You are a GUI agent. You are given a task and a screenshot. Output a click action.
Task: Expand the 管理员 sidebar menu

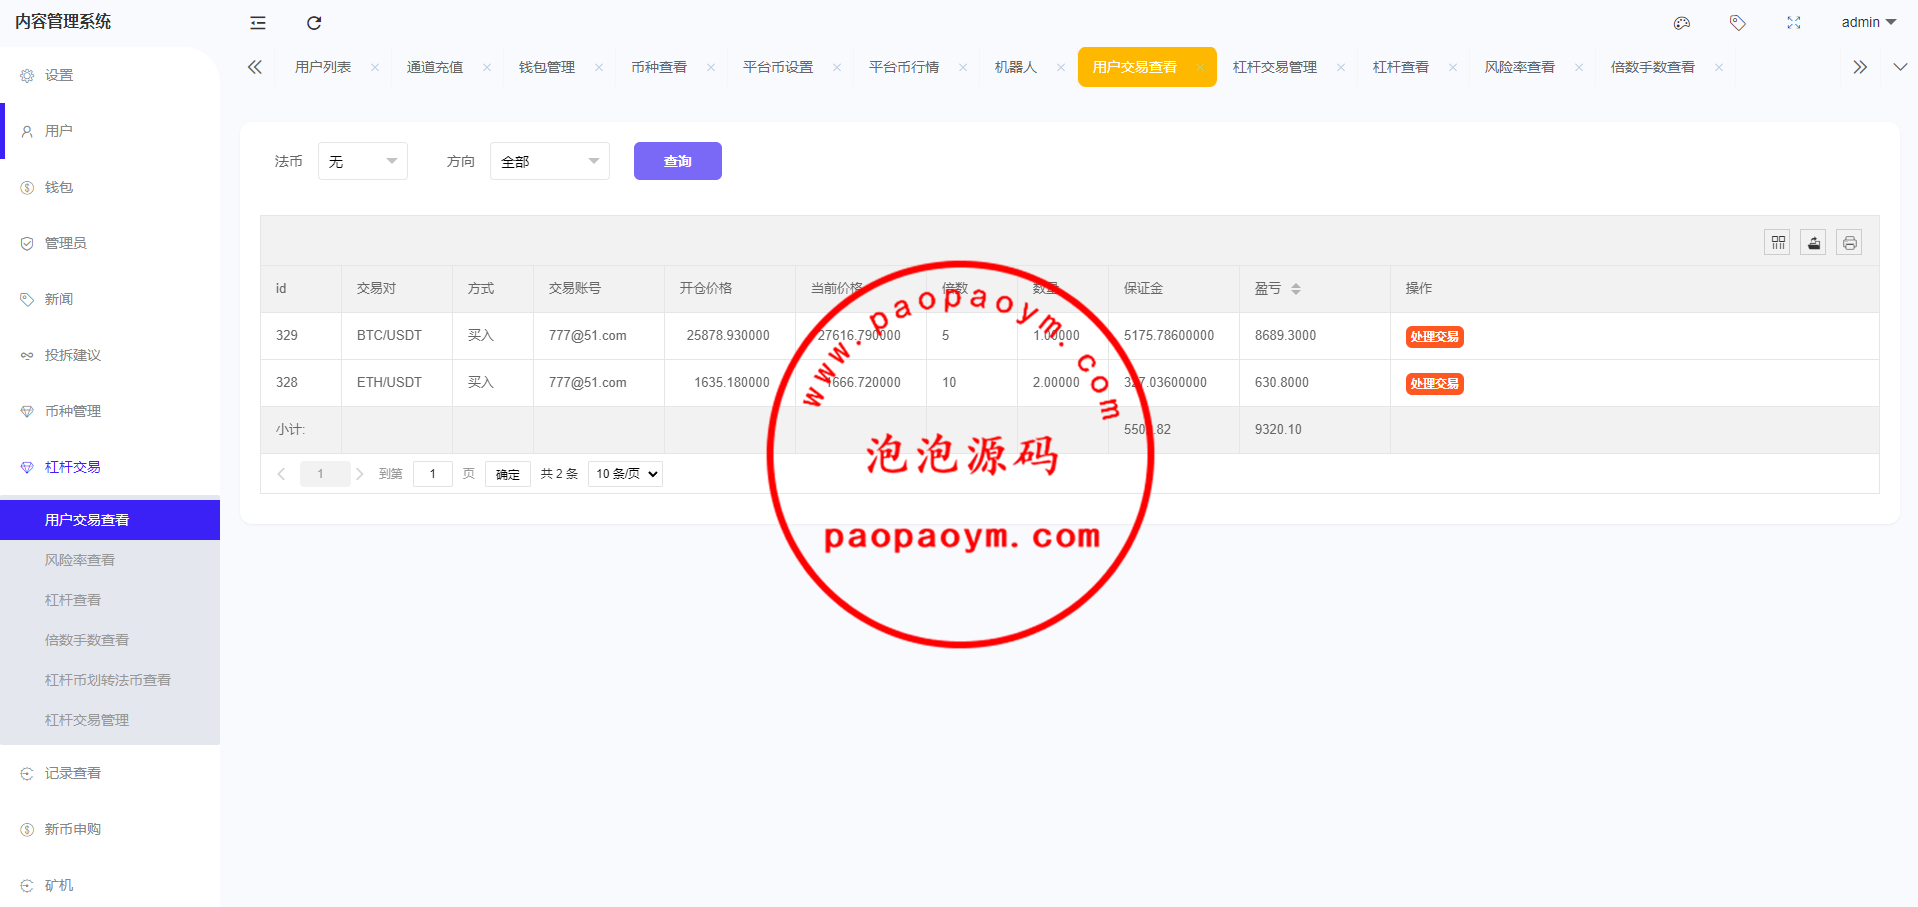[x=110, y=243]
